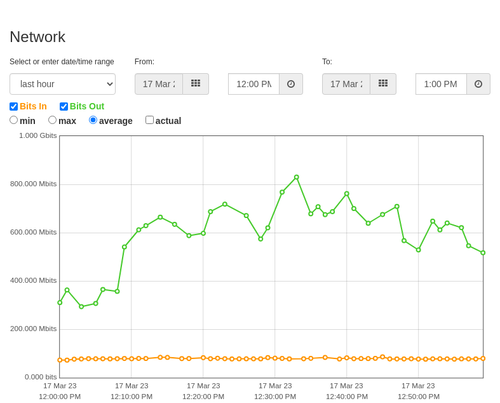Click the '12:30:00 PM' x-axis label

pos(275,397)
